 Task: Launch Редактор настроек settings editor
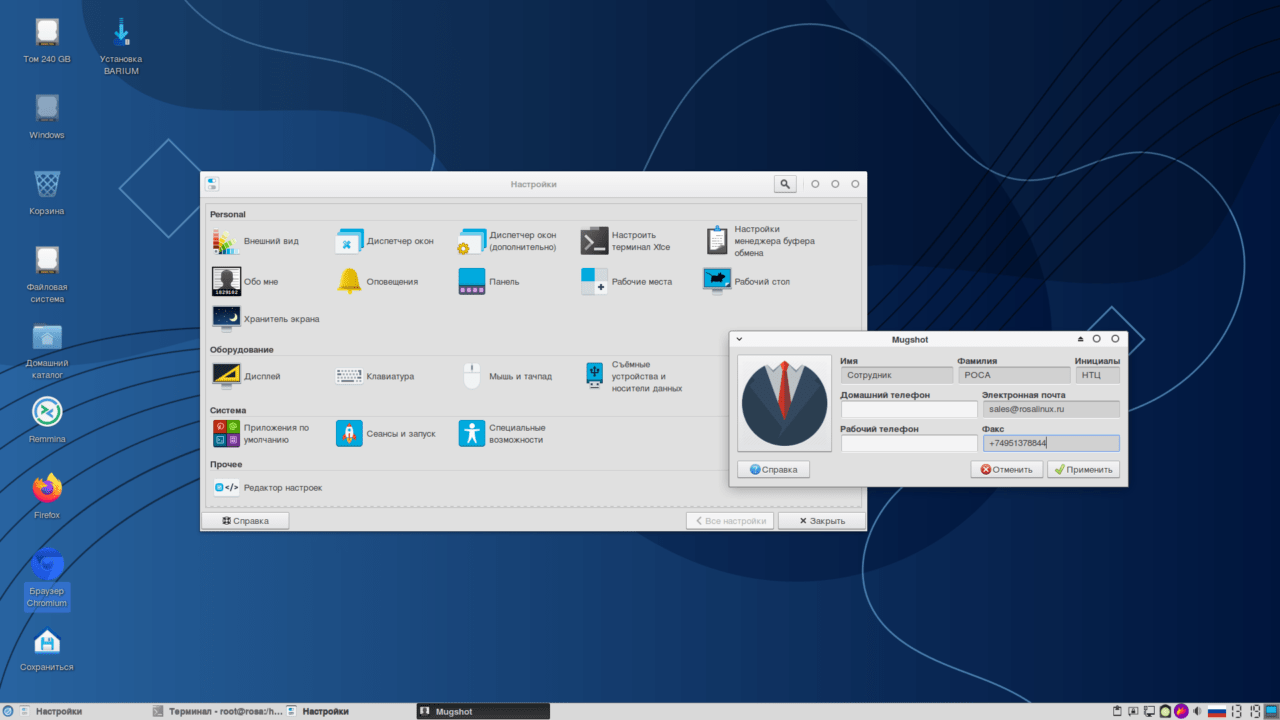(268, 487)
